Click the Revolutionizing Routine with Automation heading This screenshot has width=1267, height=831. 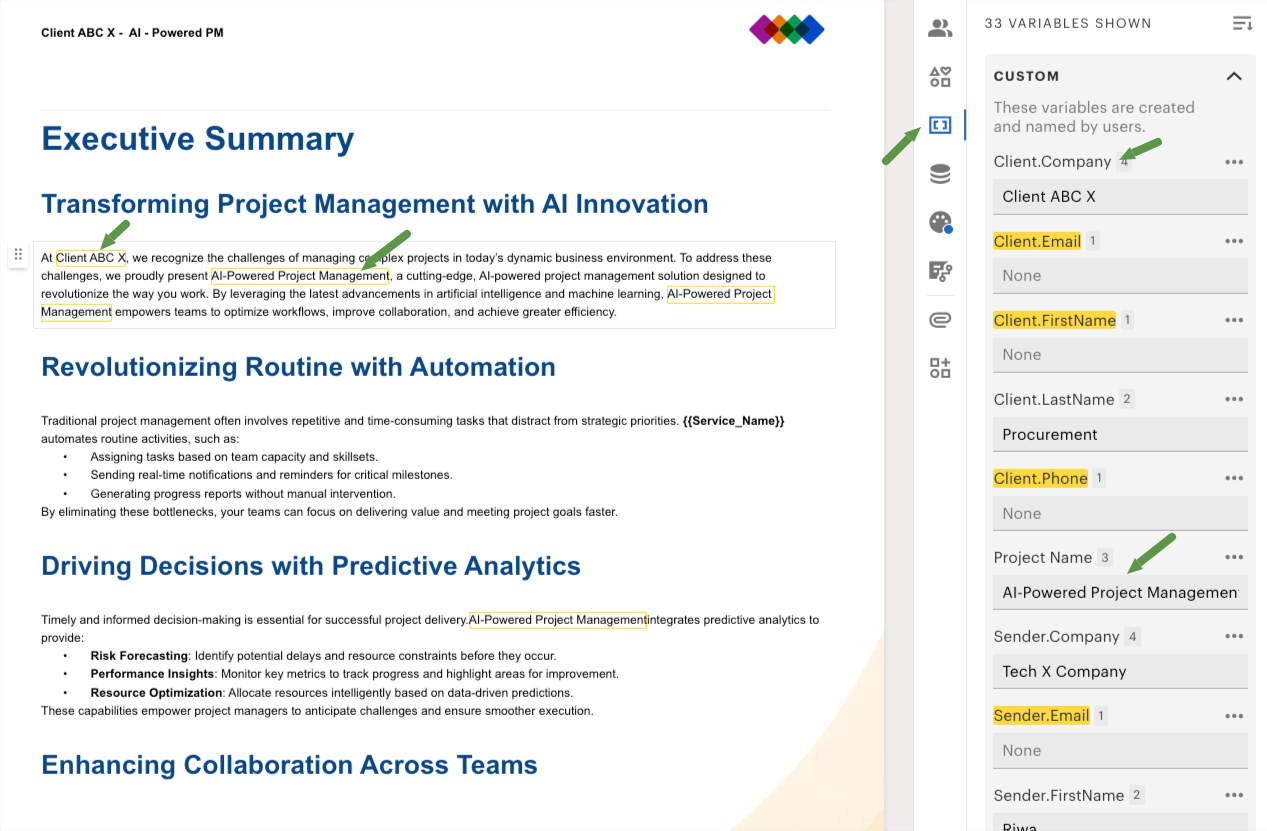point(298,367)
